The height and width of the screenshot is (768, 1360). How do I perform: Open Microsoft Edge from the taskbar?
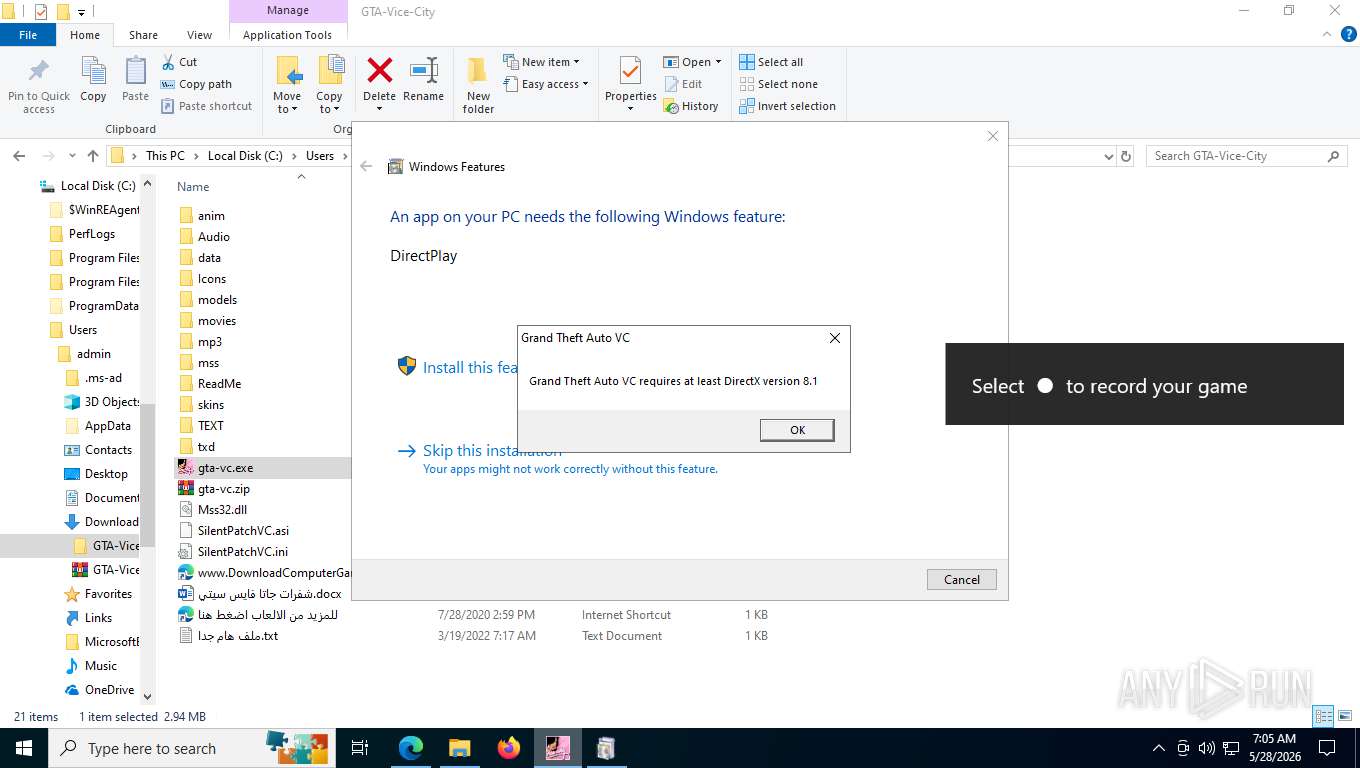pyautogui.click(x=410, y=748)
